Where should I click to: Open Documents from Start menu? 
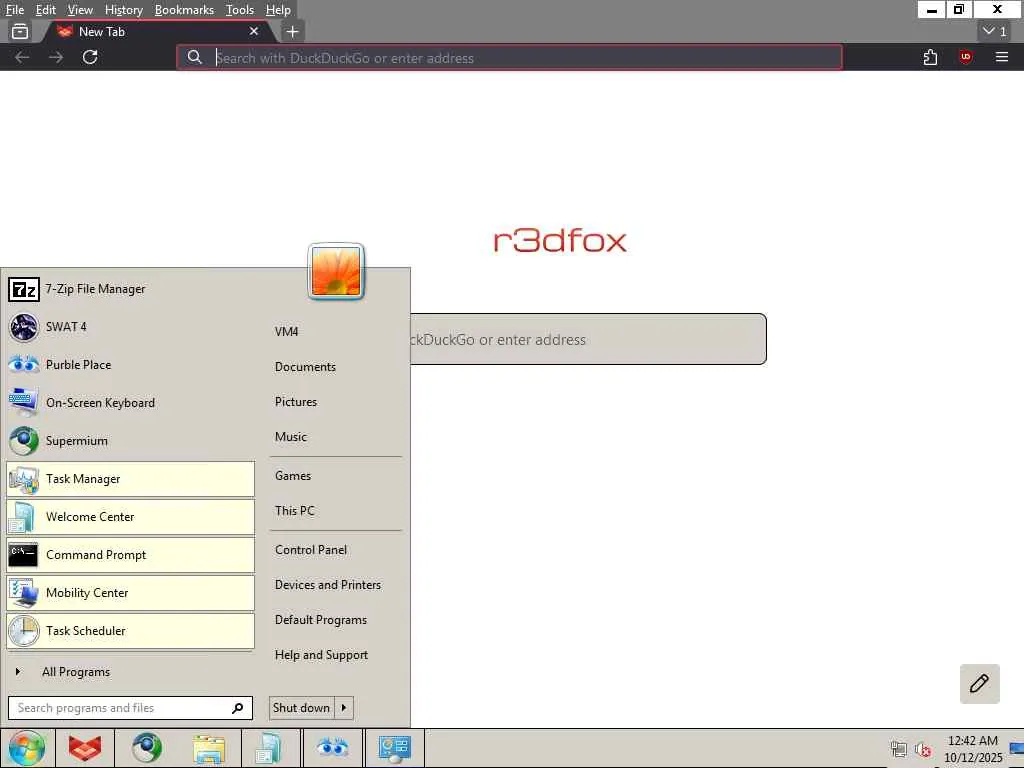(305, 366)
